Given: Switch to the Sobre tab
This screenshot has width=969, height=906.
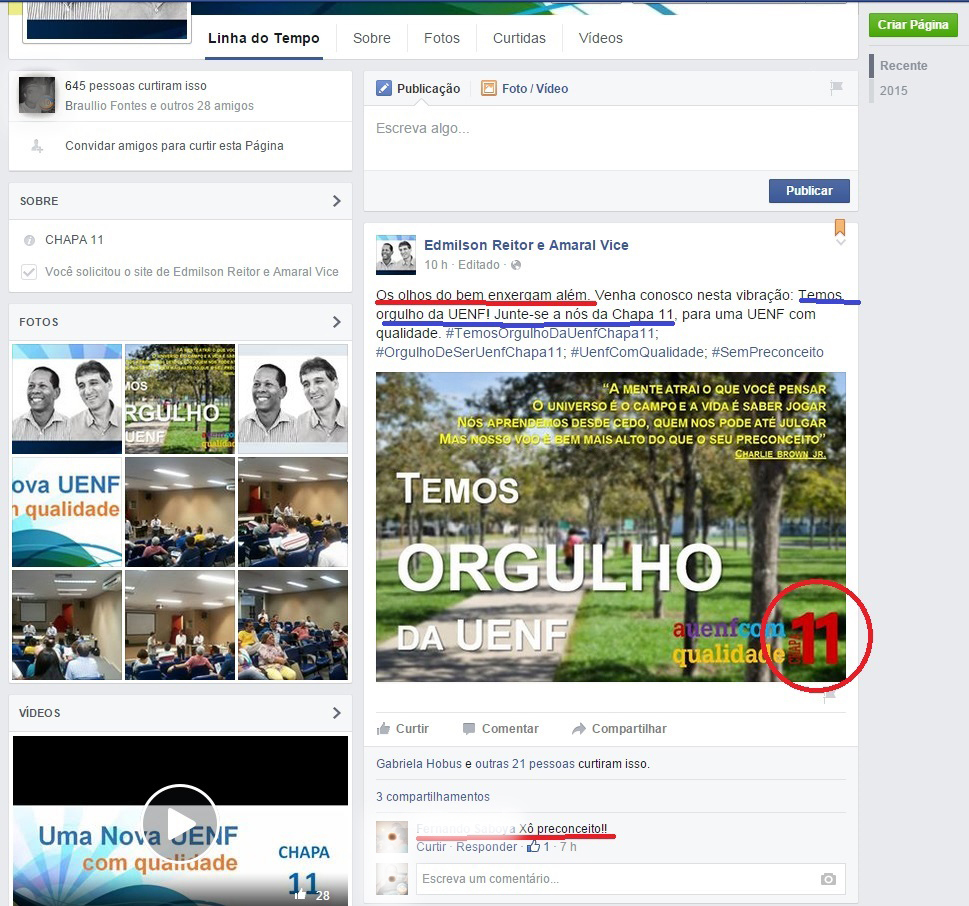Looking at the screenshot, I should pyautogui.click(x=371, y=38).
